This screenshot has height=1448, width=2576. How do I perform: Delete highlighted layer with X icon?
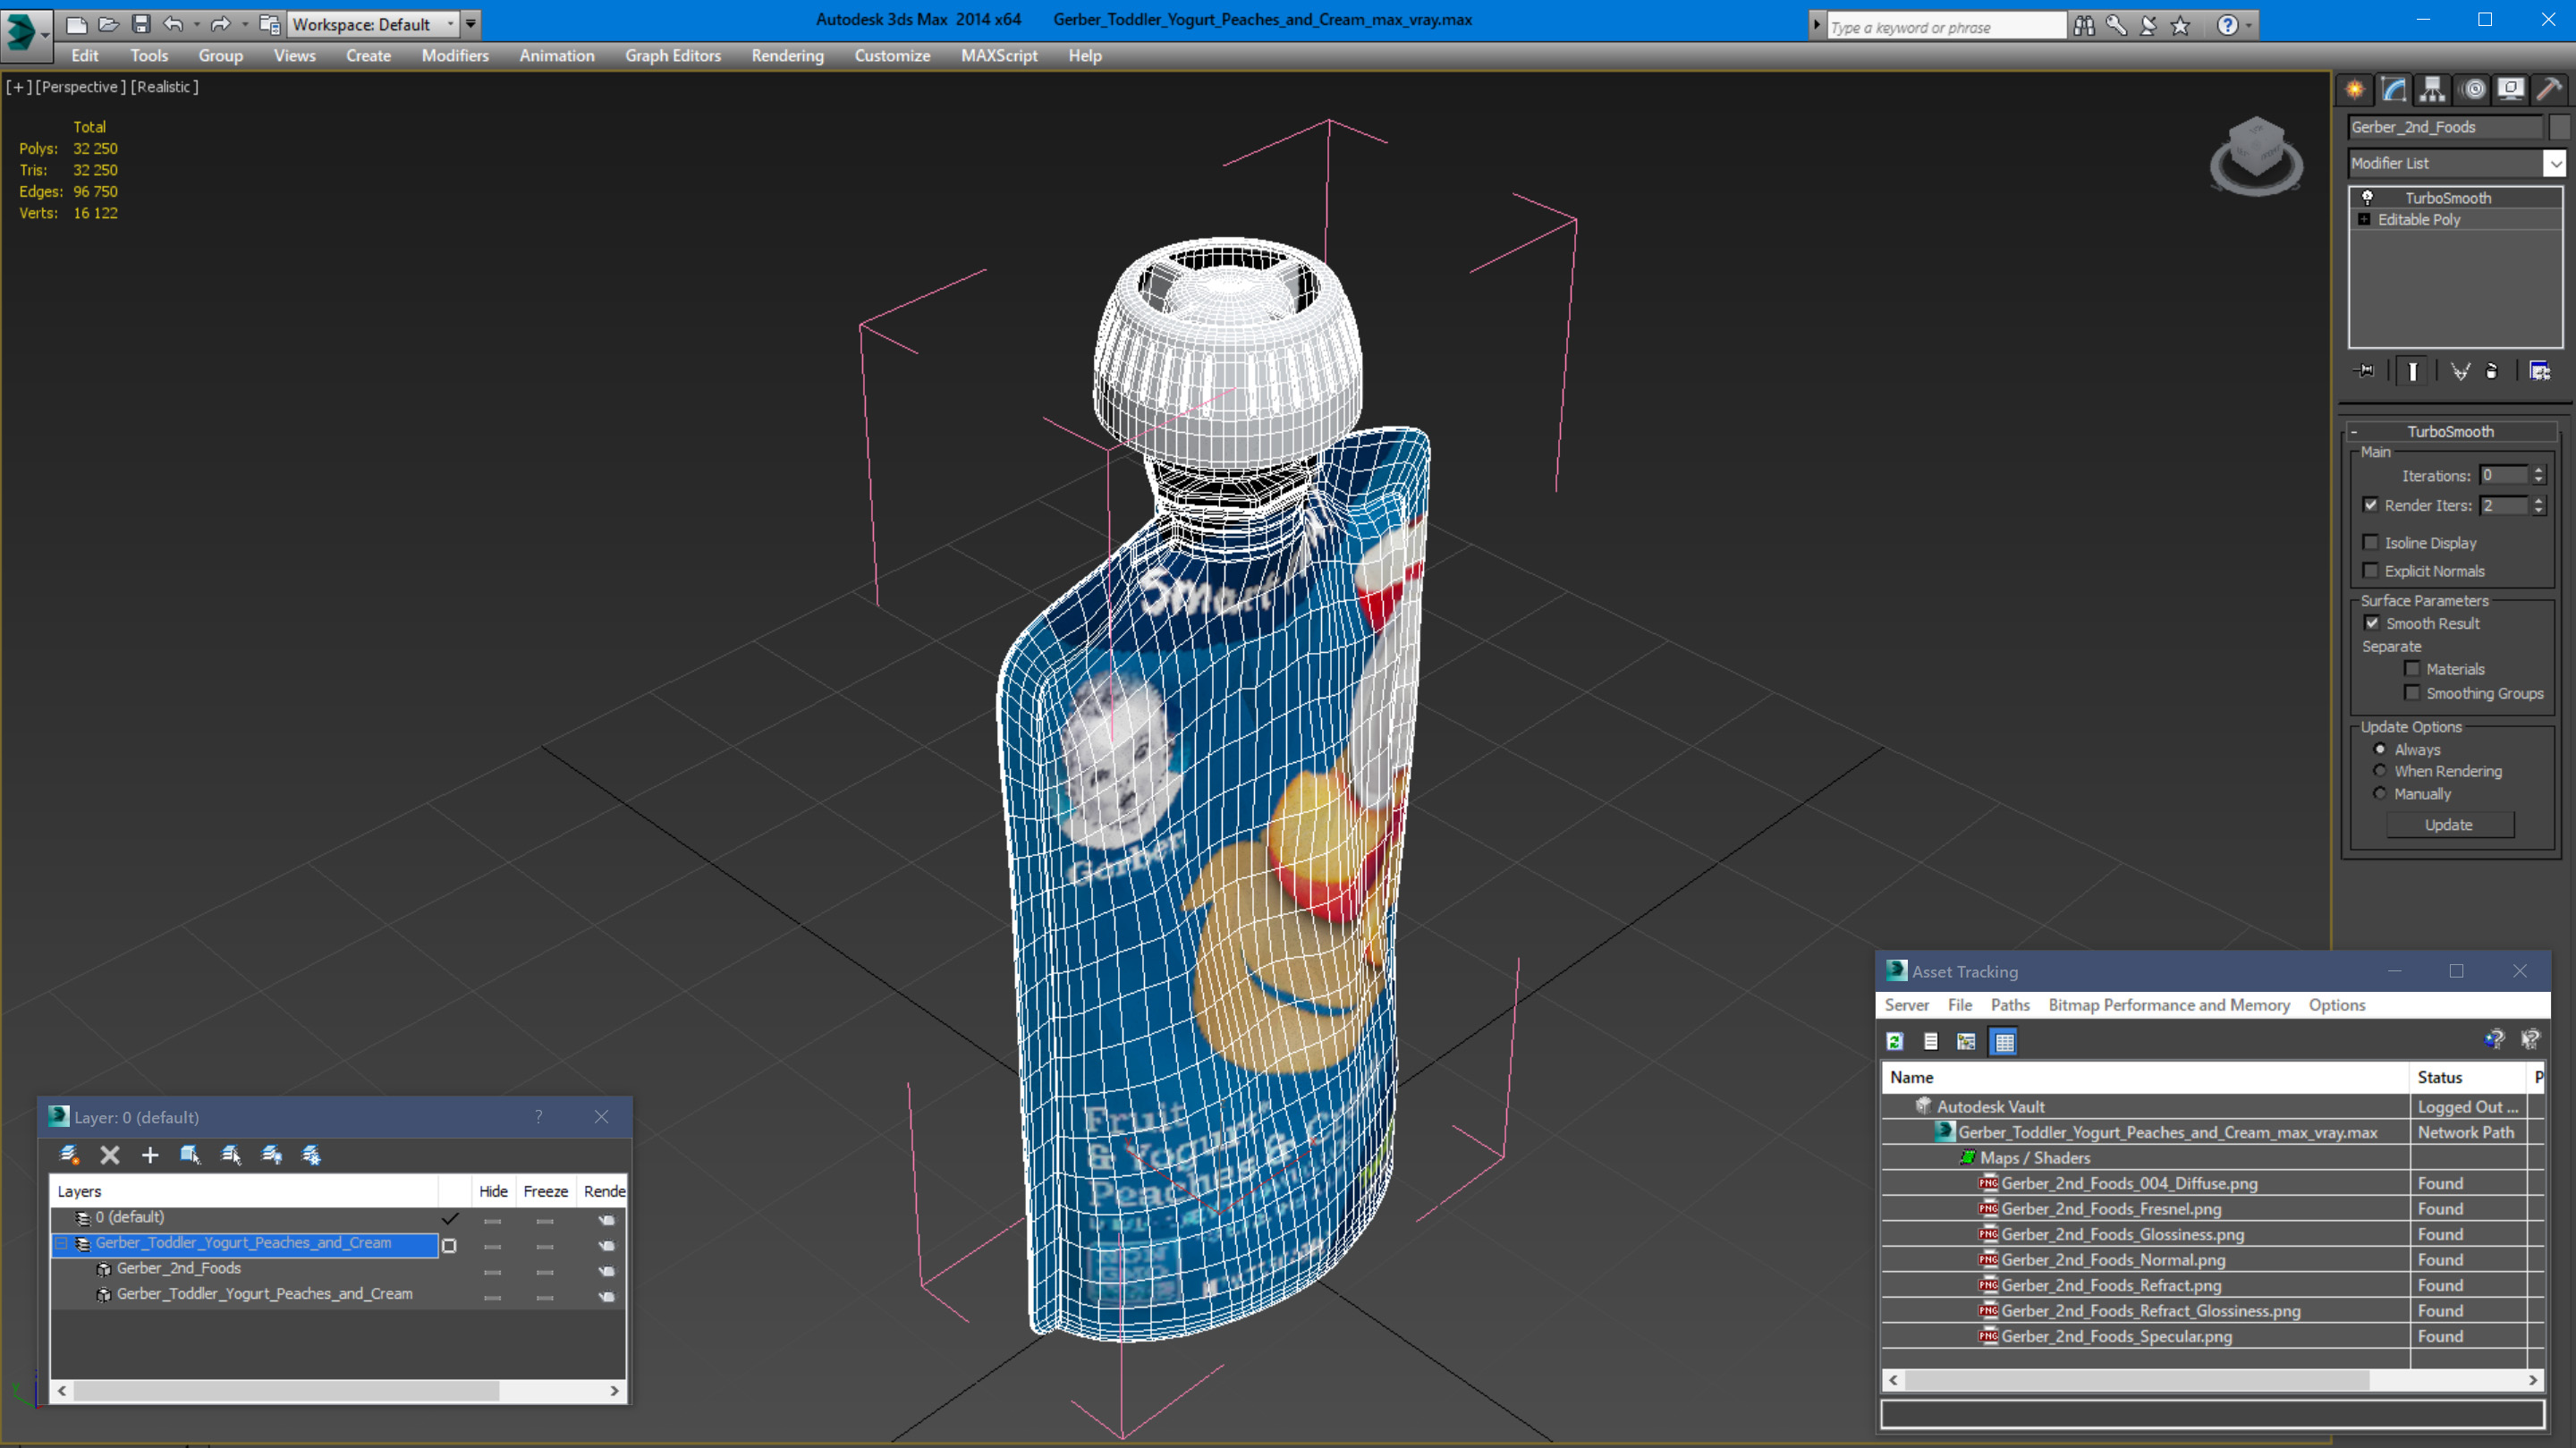(x=110, y=1155)
